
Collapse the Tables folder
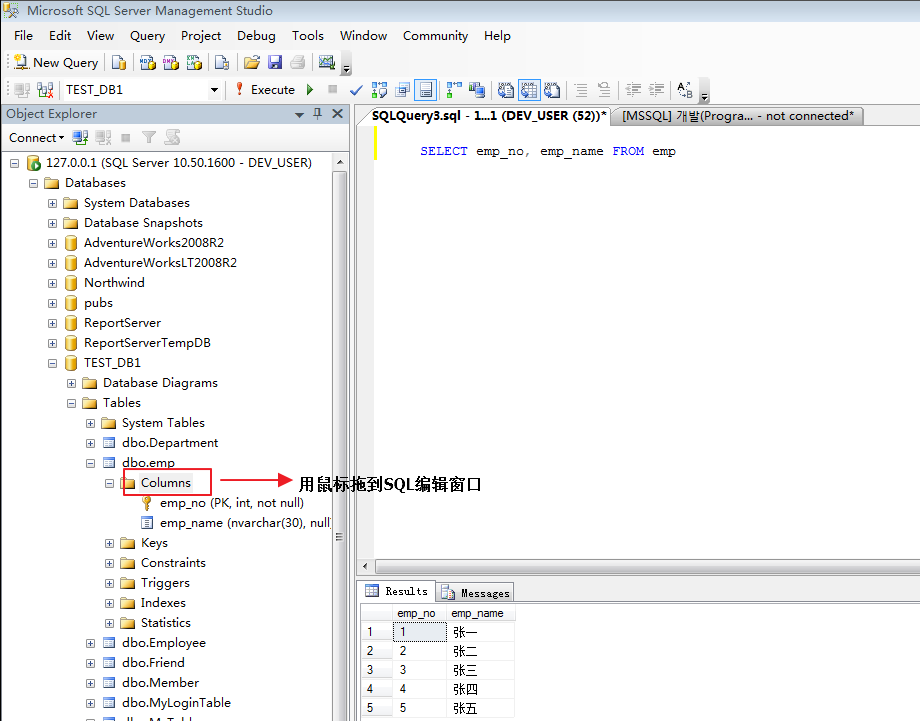(72, 403)
